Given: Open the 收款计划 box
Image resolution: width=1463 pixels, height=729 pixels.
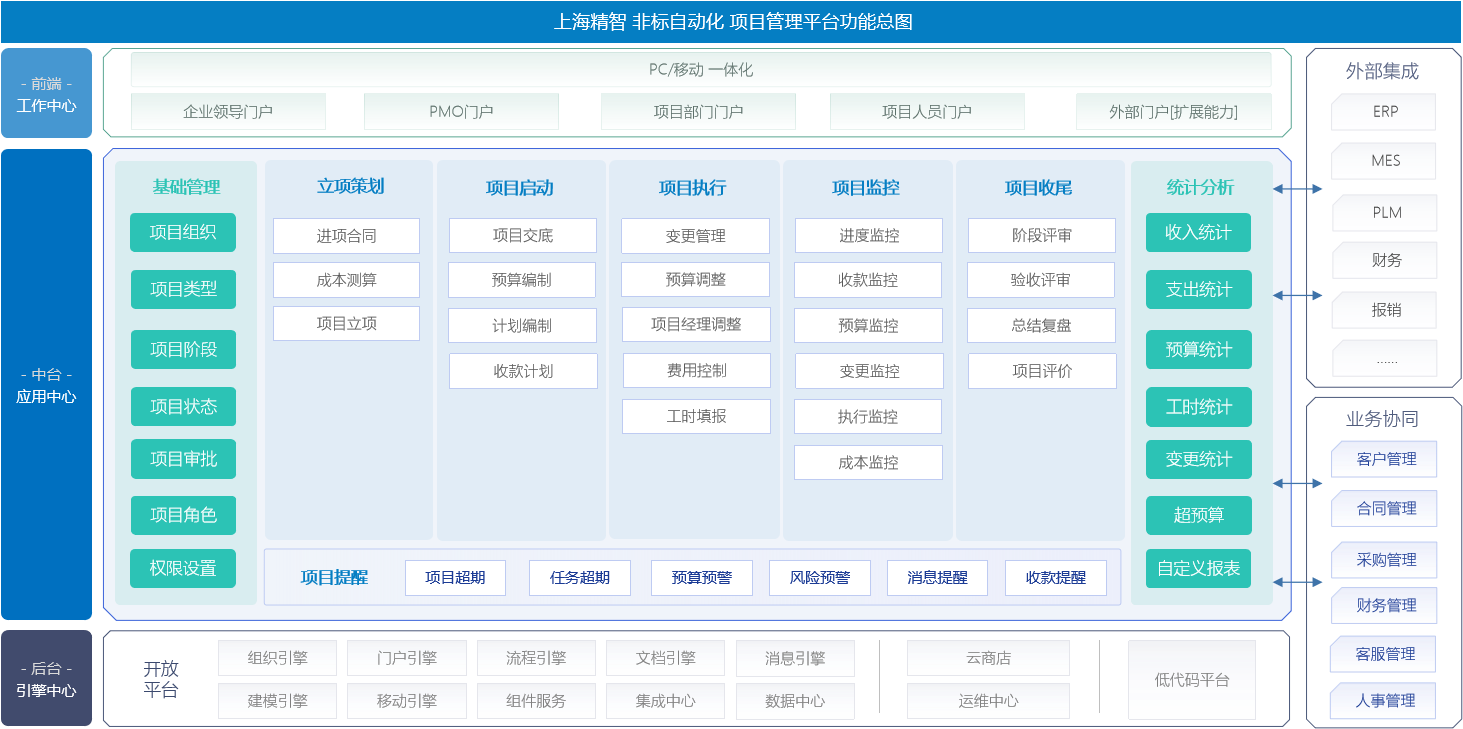Looking at the screenshot, I should [523, 371].
